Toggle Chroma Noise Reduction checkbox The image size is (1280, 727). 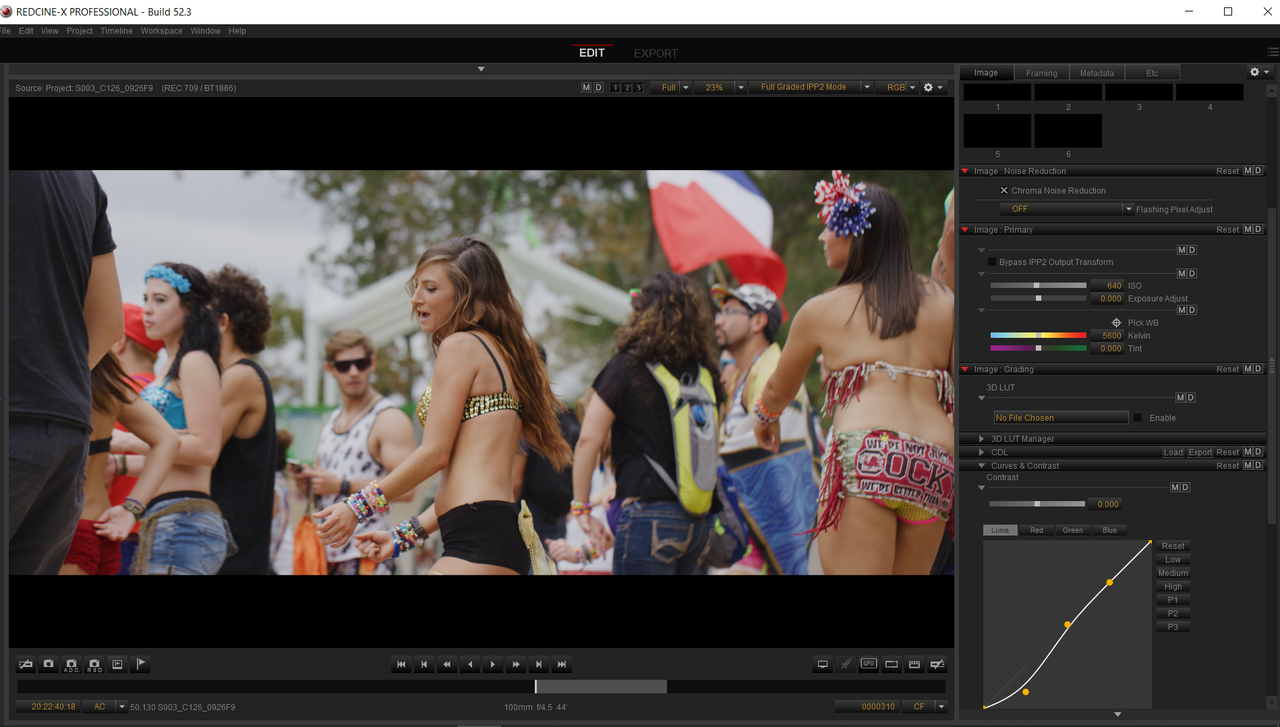tap(1004, 191)
